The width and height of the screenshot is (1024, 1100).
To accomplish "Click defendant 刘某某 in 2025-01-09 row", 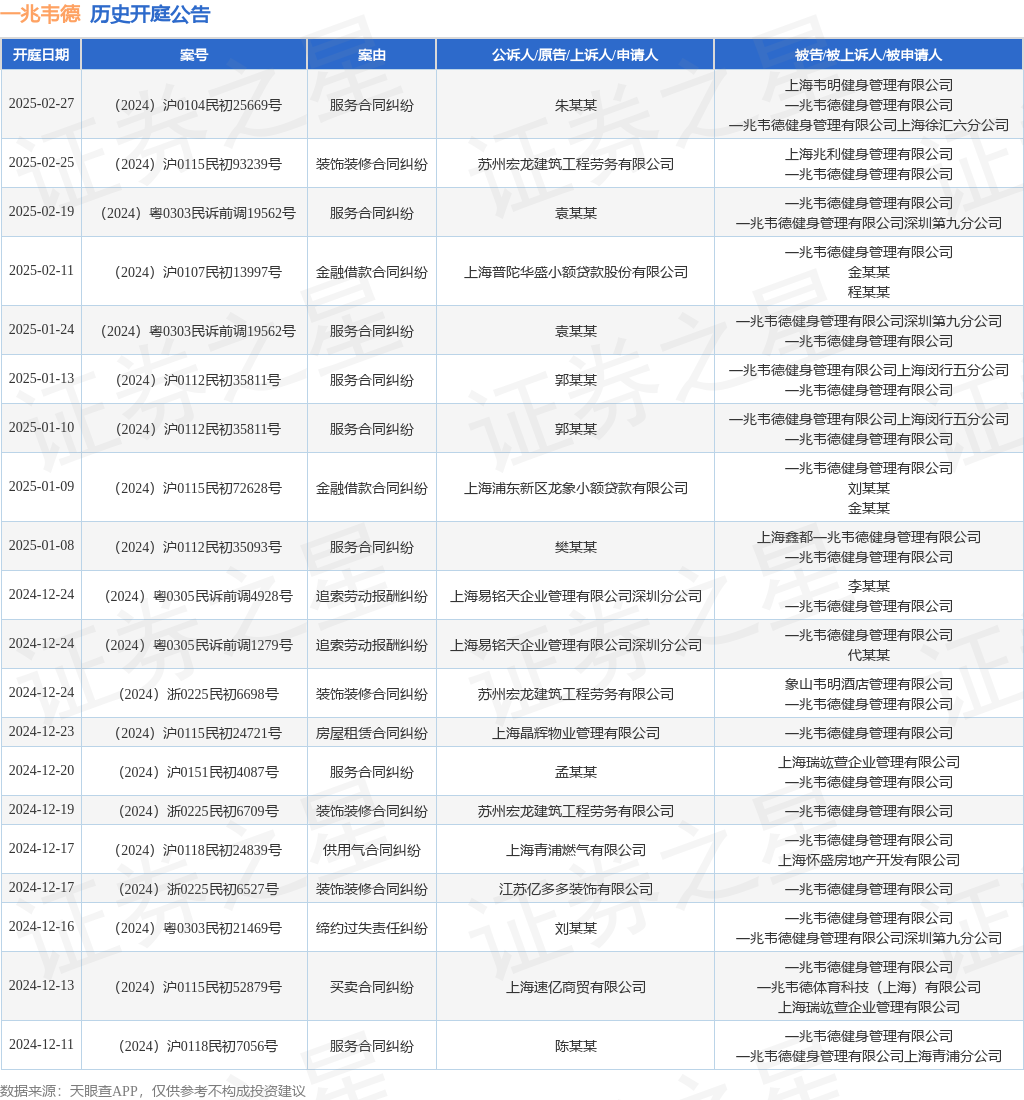I will pos(869,488).
